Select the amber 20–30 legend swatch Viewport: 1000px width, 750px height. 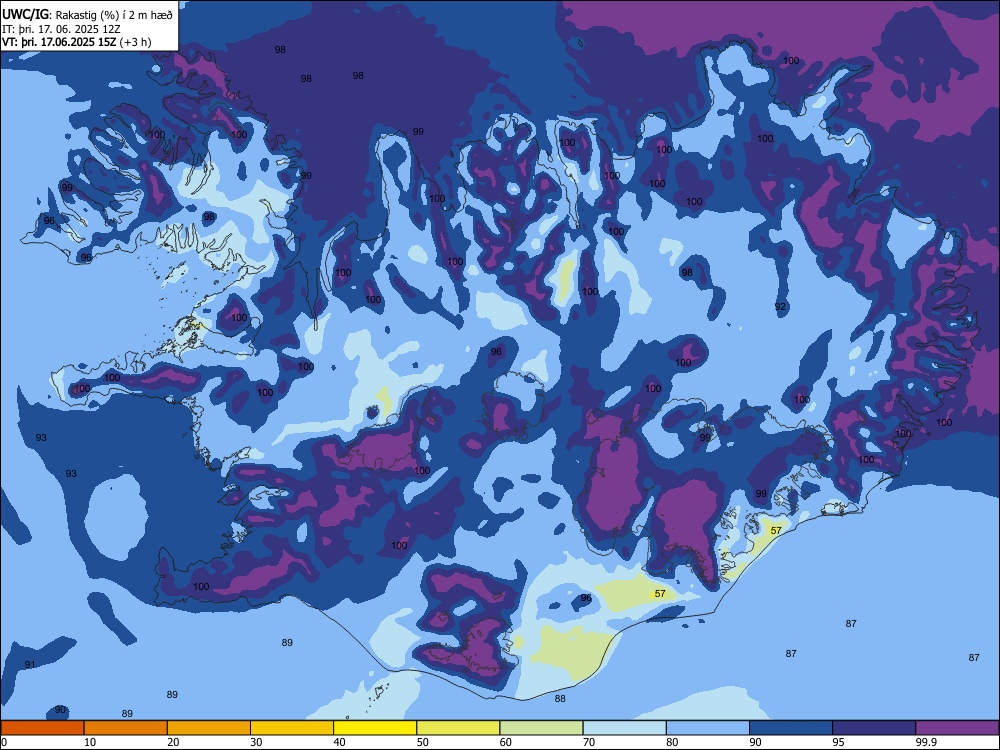click(209, 728)
